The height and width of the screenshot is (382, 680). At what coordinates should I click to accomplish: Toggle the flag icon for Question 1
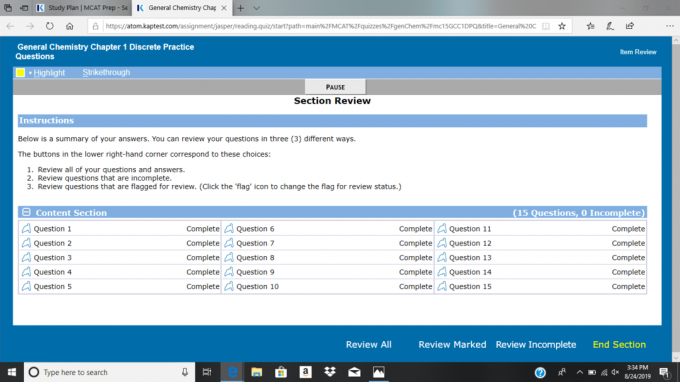[26, 228]
